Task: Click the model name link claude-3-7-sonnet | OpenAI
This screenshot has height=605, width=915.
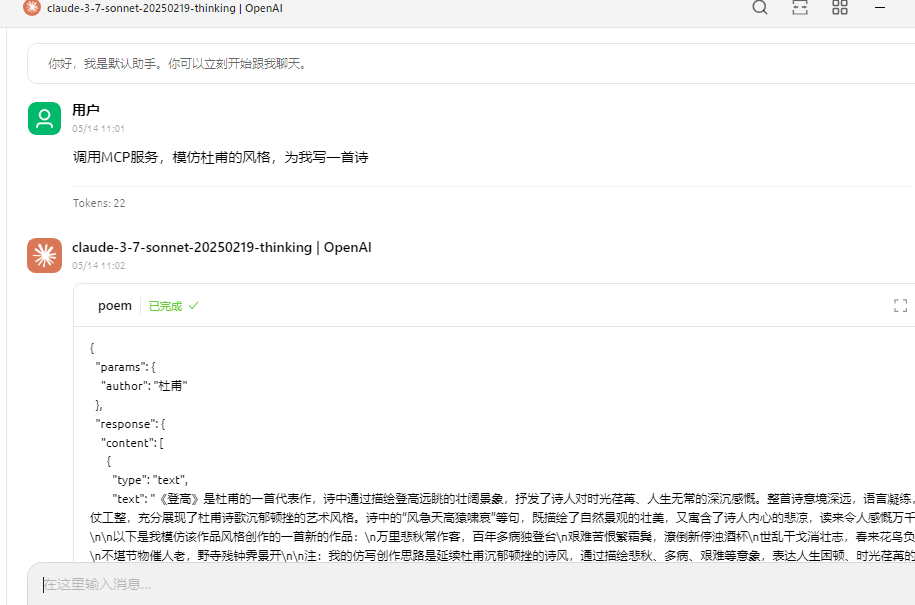Action: click(222, 247)
